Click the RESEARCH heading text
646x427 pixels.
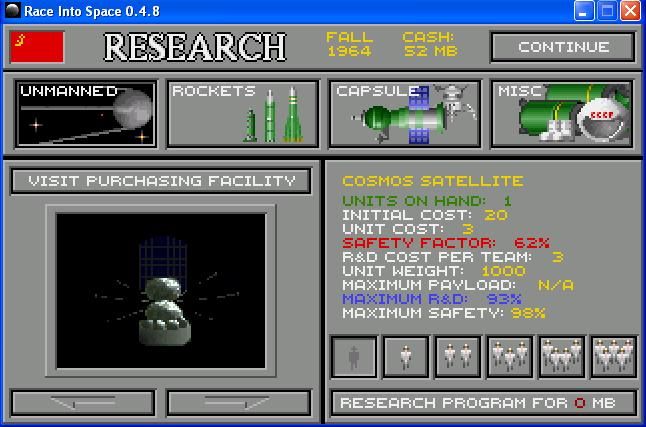[194, 47]
